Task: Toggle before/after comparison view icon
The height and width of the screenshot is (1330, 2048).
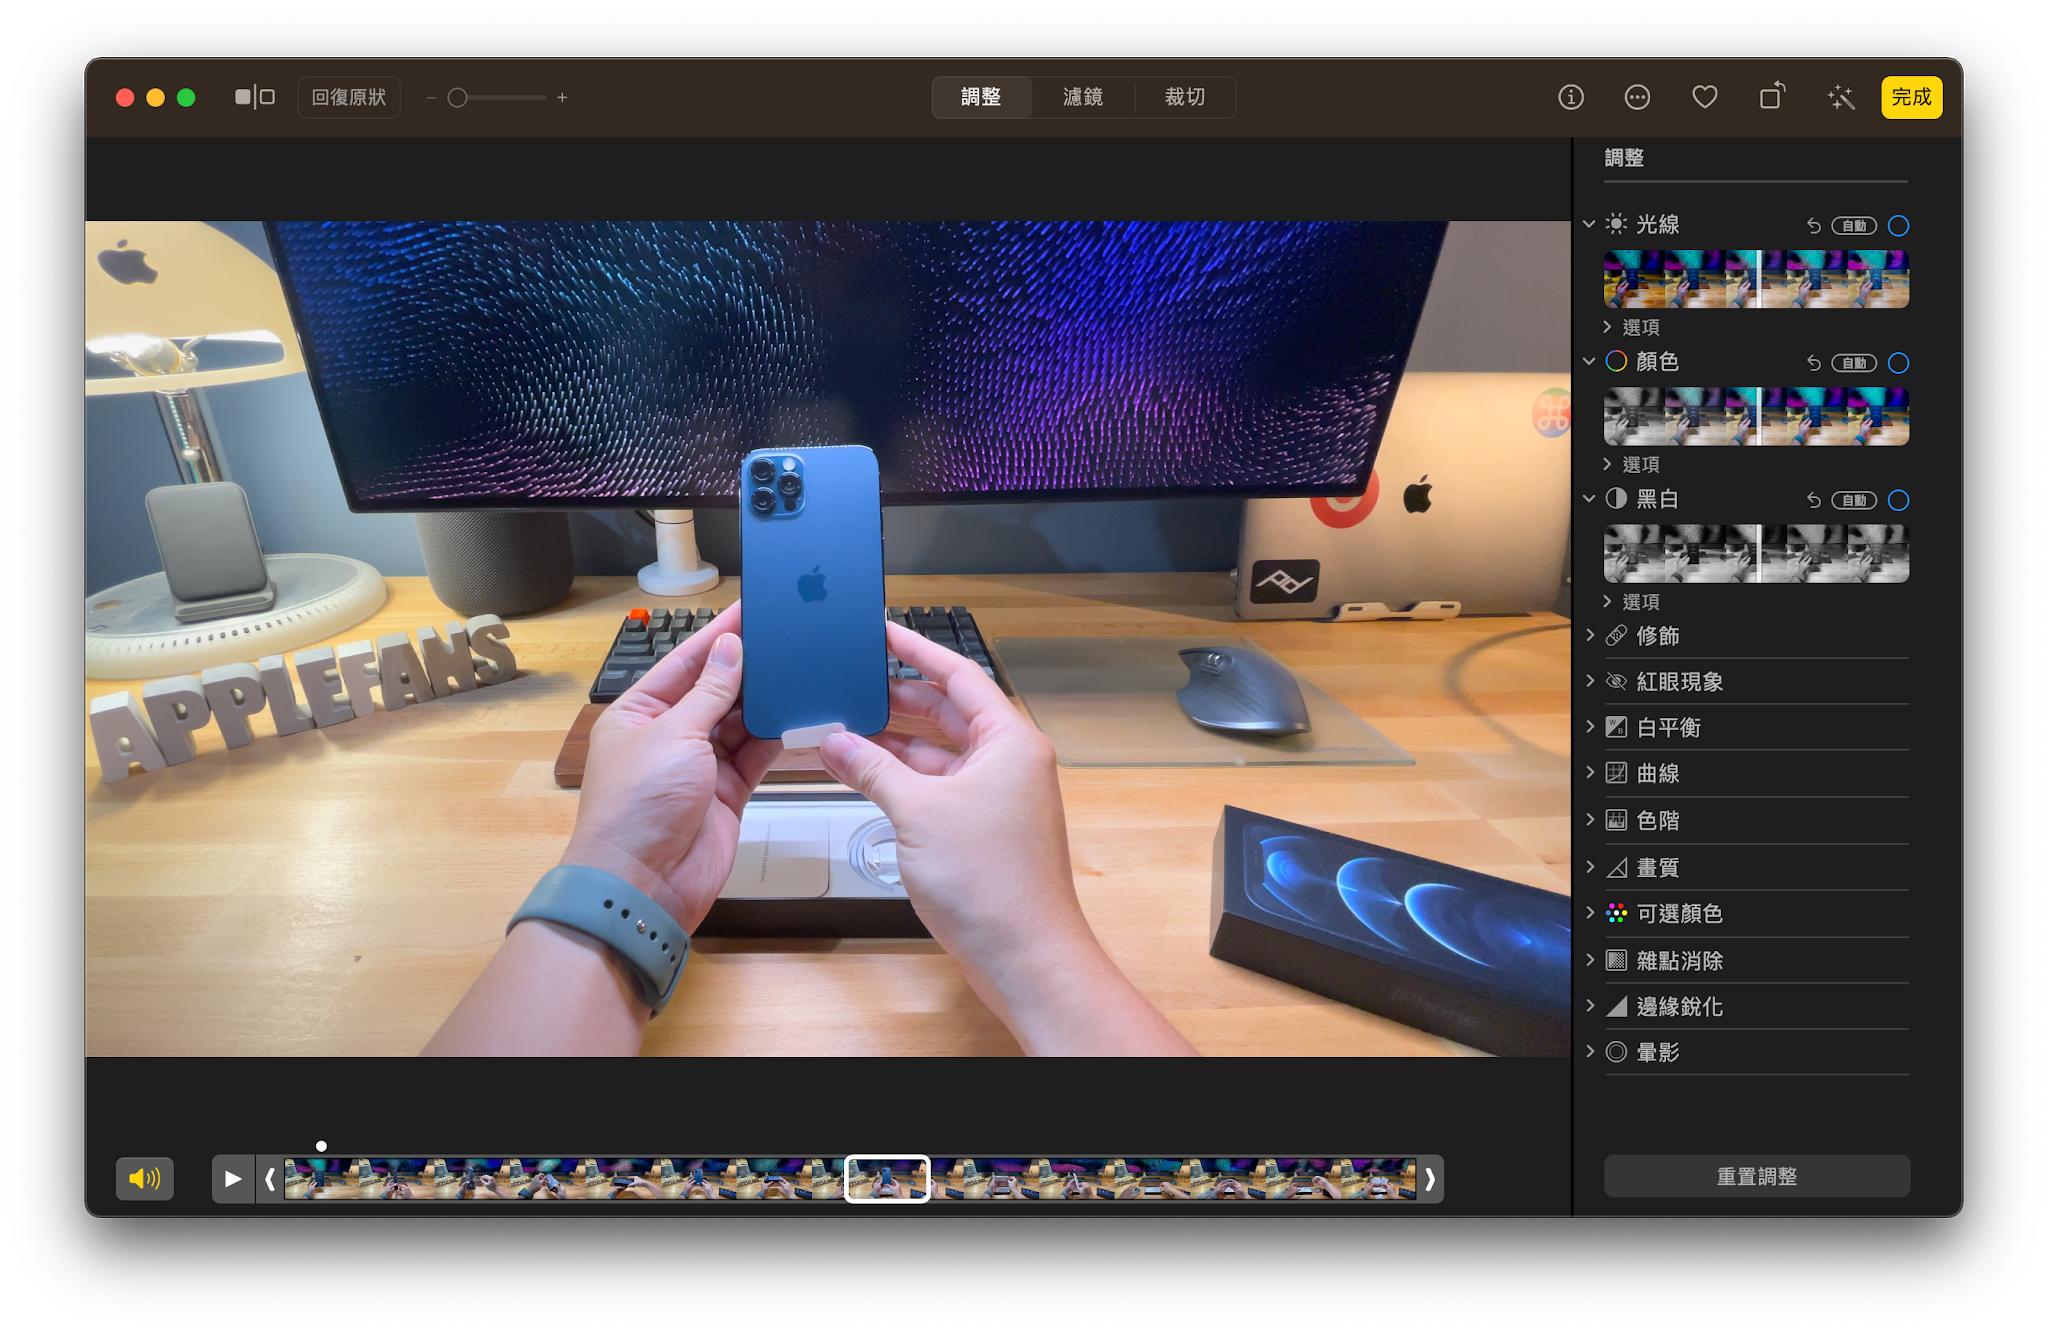Action: pos(254,97)
